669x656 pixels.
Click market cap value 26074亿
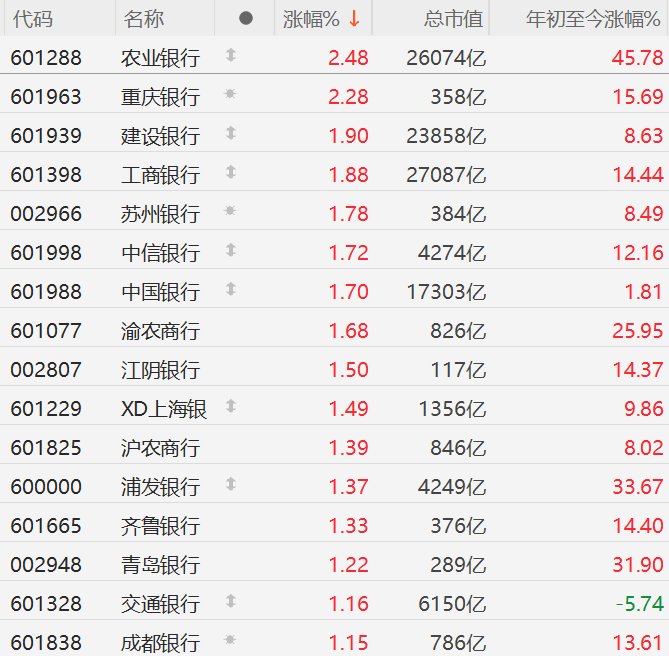point(446,58)
